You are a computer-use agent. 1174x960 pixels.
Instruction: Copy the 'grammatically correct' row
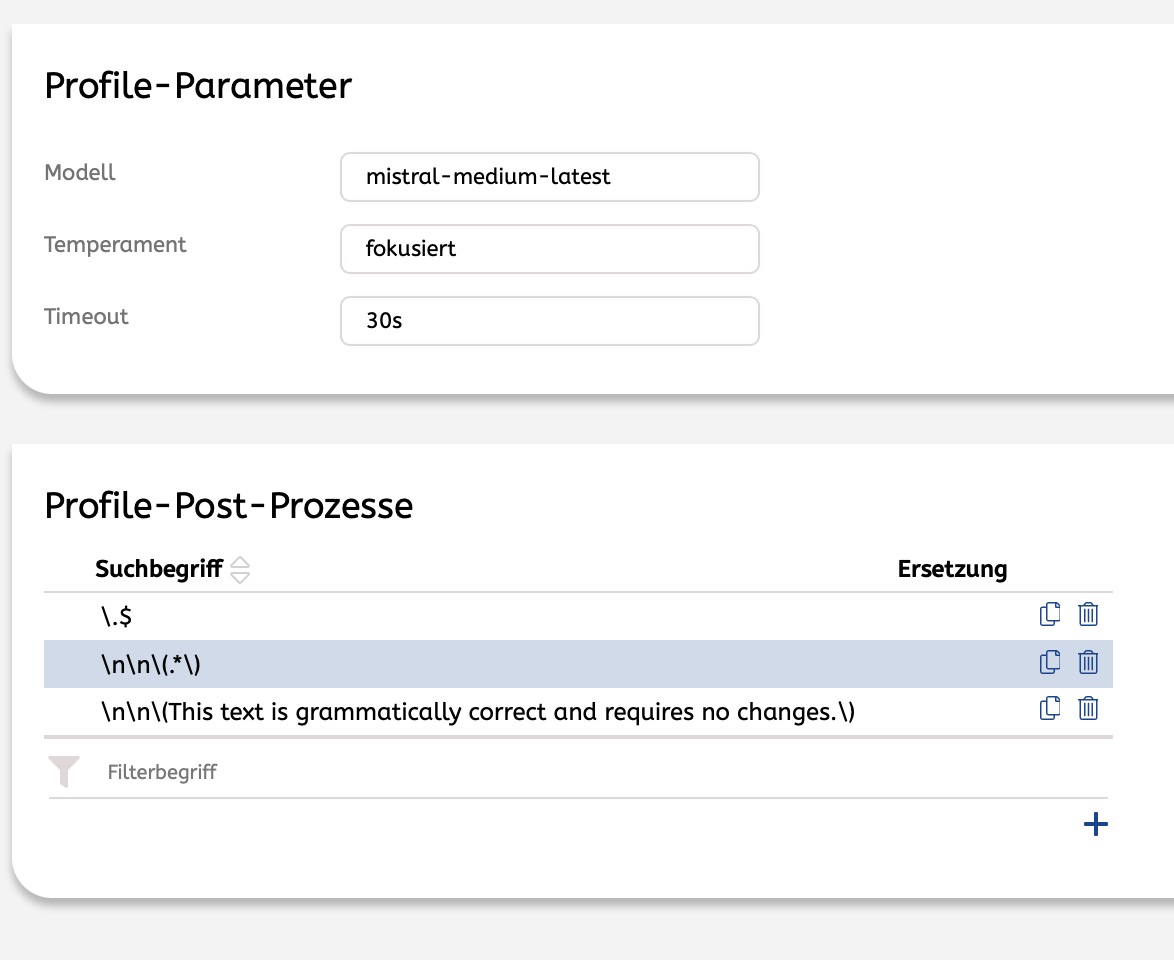click(x=1050, y=709)
